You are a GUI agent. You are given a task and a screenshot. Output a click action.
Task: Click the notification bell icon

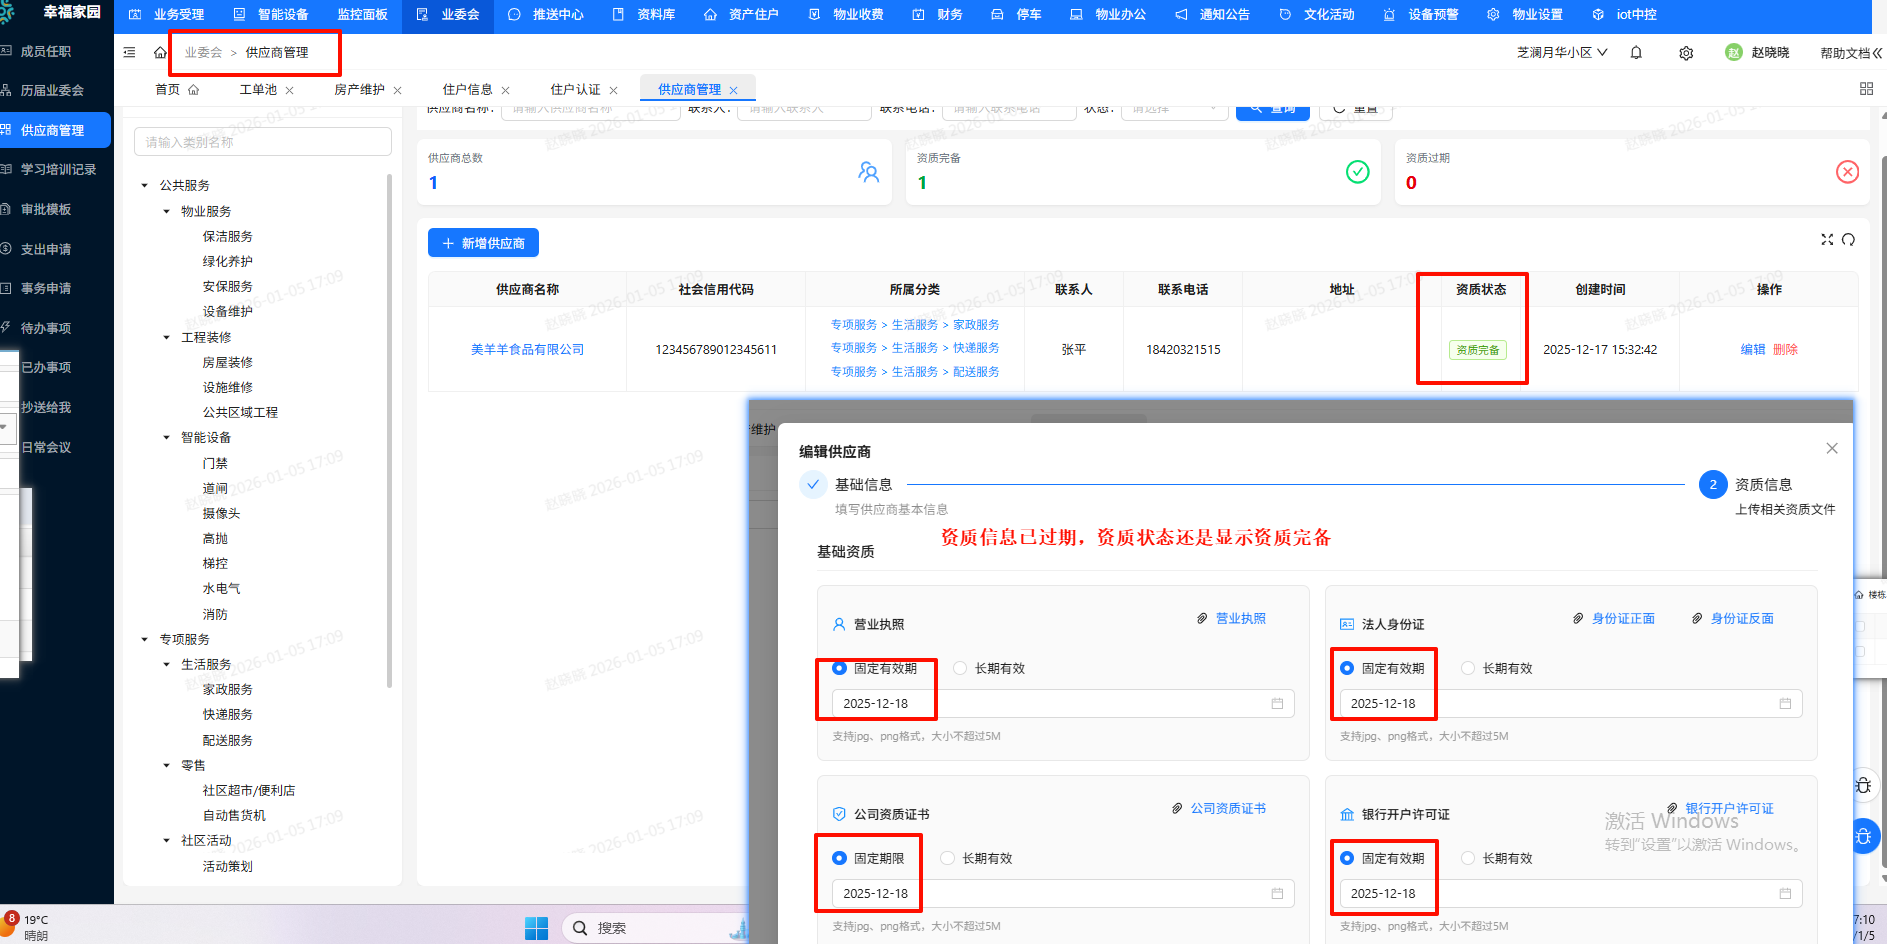(x=1636, y=53)
